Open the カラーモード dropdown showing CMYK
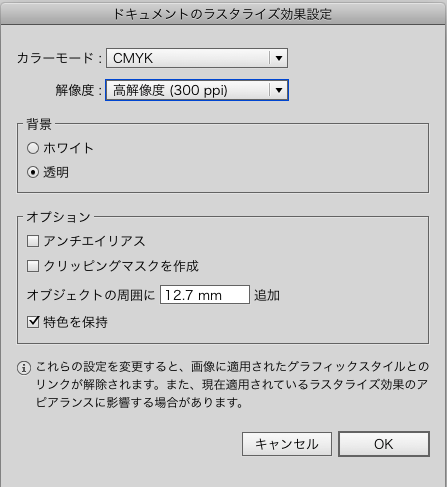 197,58
